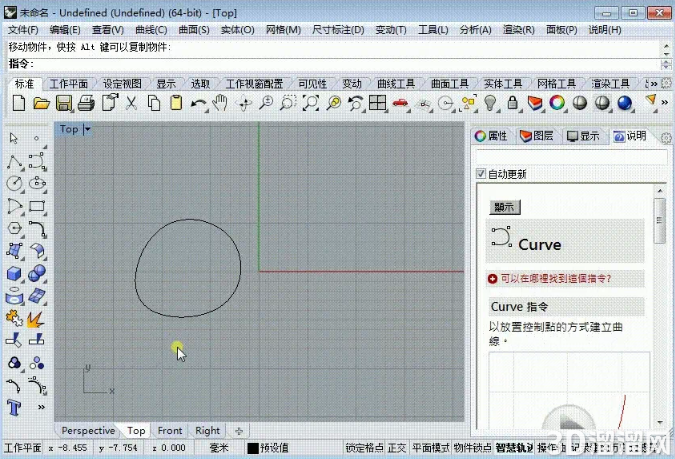675x459 pixels.
Task: Click the toolbar options gear icon
Action: coord(666,83)
